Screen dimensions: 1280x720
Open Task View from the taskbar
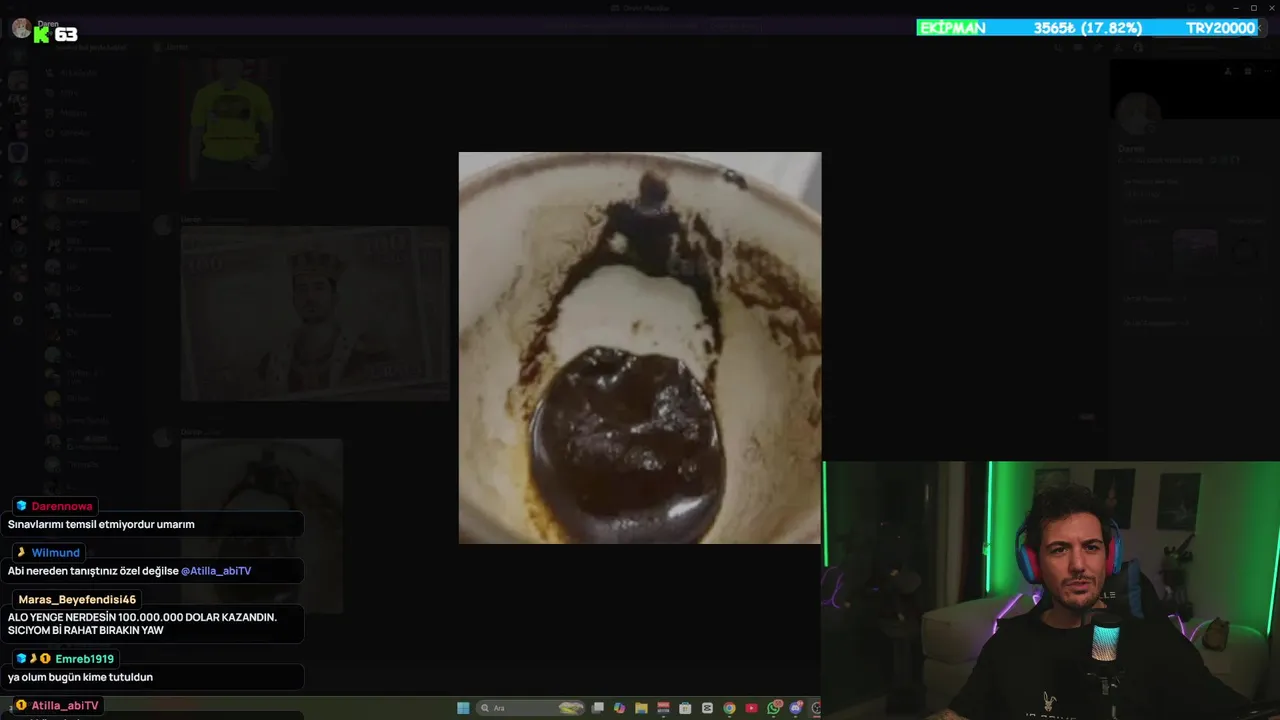click(597, 708)
